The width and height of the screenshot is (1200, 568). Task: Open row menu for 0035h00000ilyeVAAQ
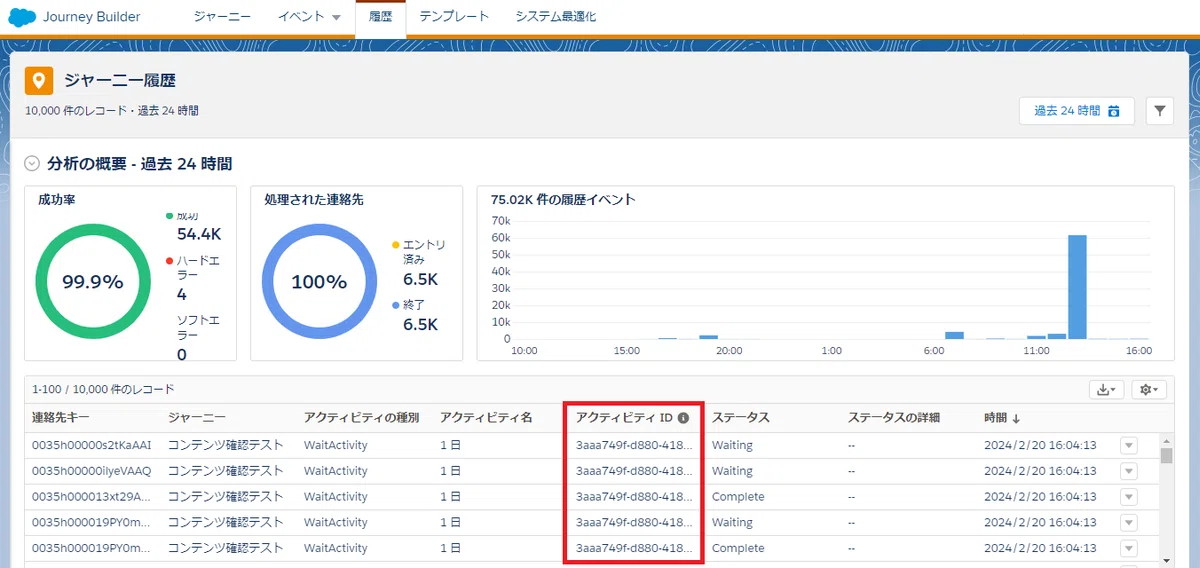click(x=1129, y=471)
